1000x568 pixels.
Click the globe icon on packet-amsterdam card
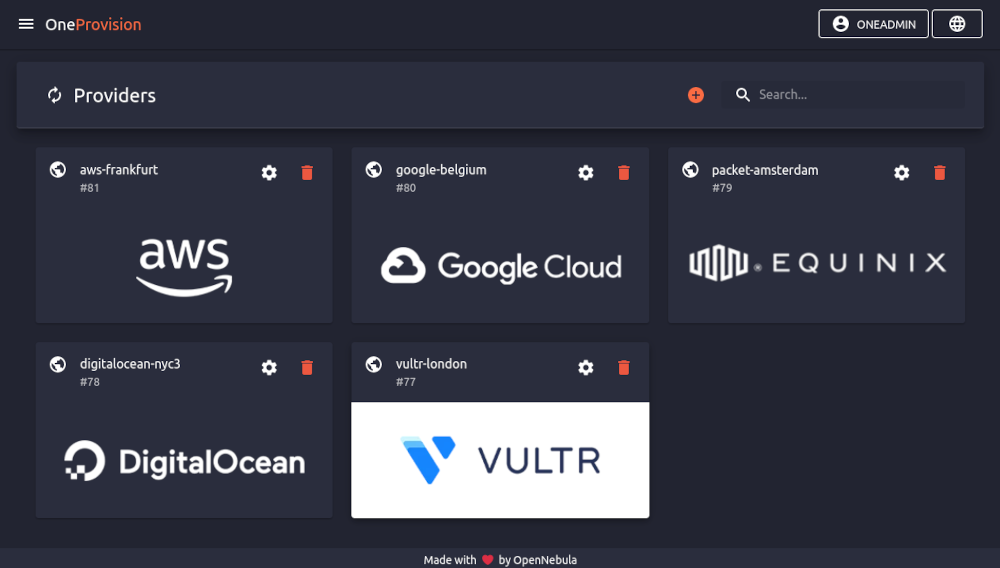[690, 170]
